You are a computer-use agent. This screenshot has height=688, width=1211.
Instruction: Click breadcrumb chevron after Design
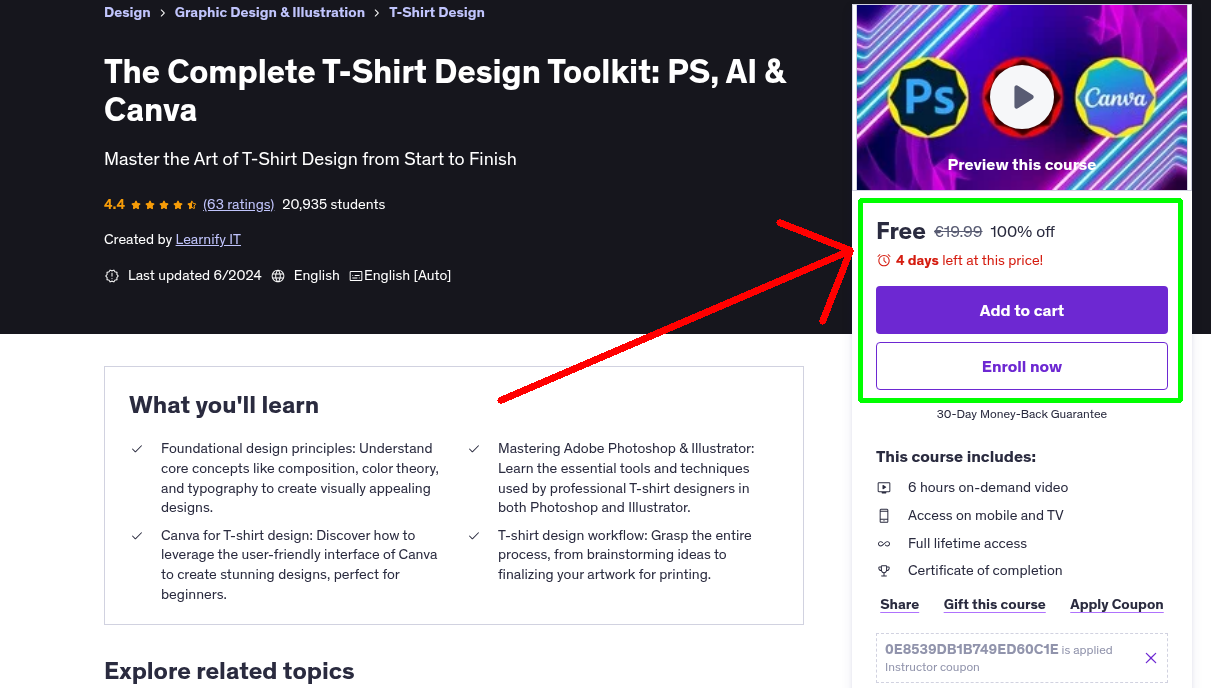click(x=162, y=13)
